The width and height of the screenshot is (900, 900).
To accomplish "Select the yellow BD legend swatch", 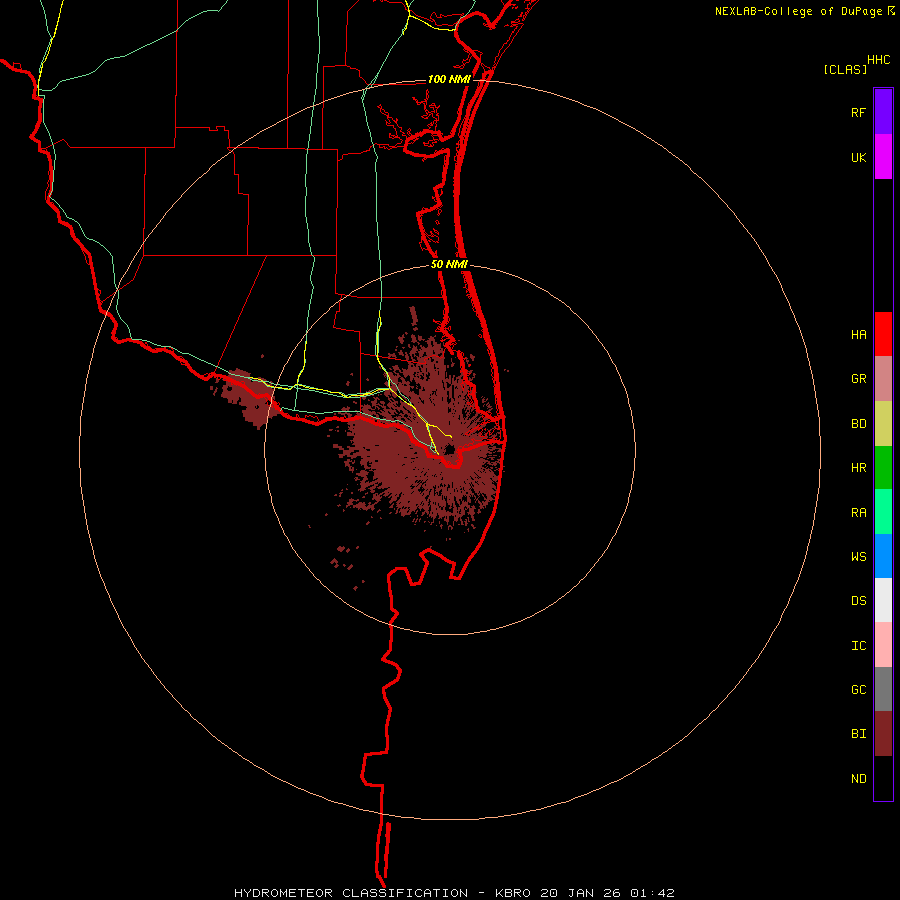I will 883,424.
